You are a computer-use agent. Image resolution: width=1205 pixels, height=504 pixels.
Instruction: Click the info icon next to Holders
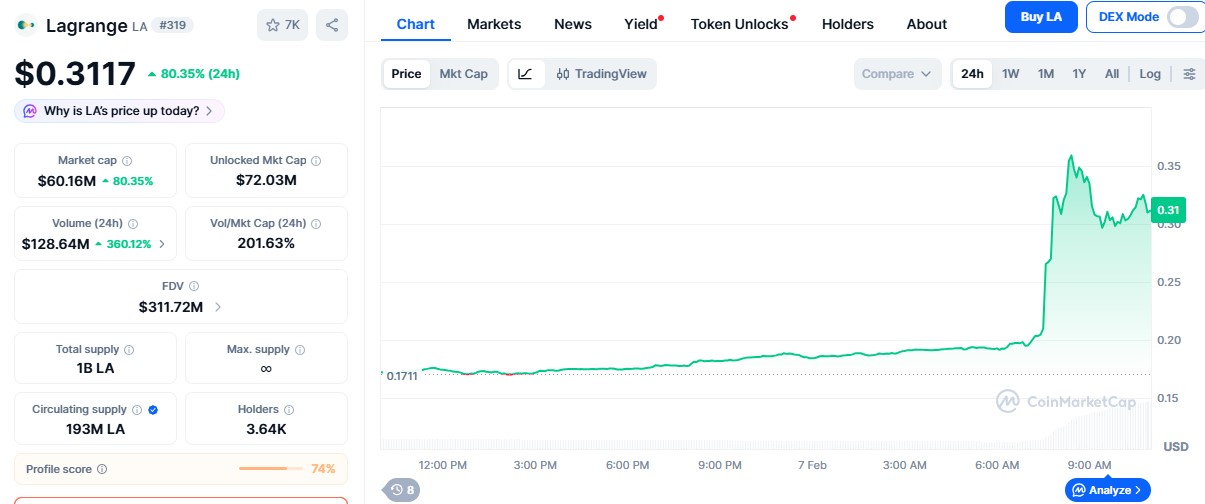(x=289, y=409)
